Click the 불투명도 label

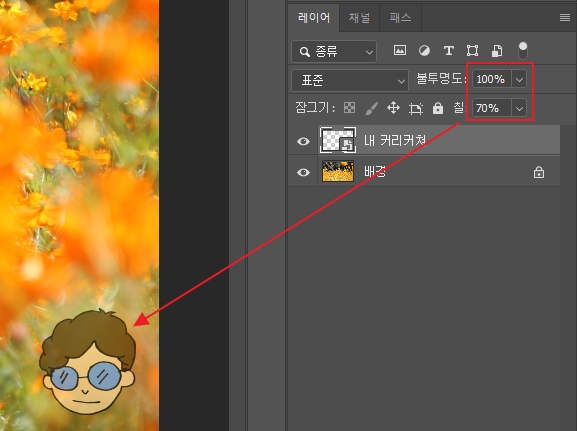(441, 79)
